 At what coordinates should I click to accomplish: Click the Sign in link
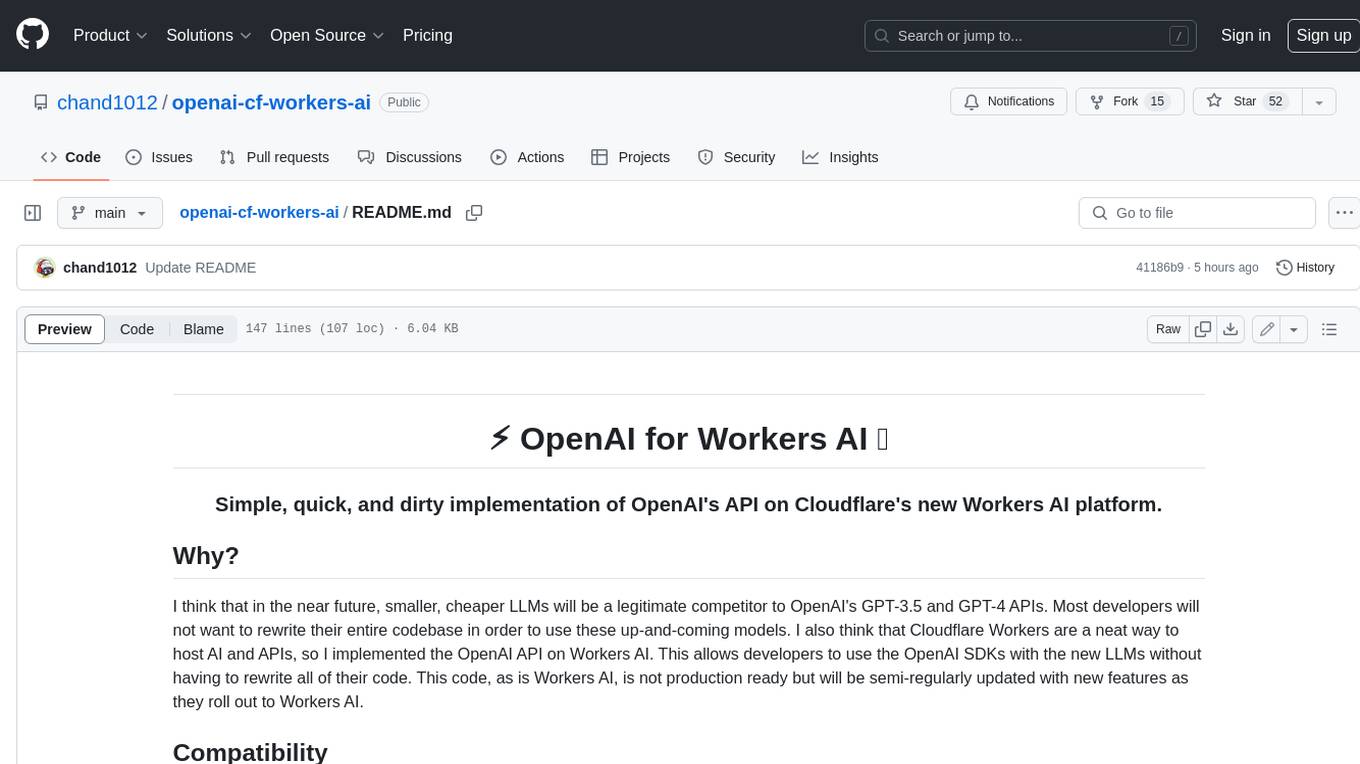(1245, 35)
